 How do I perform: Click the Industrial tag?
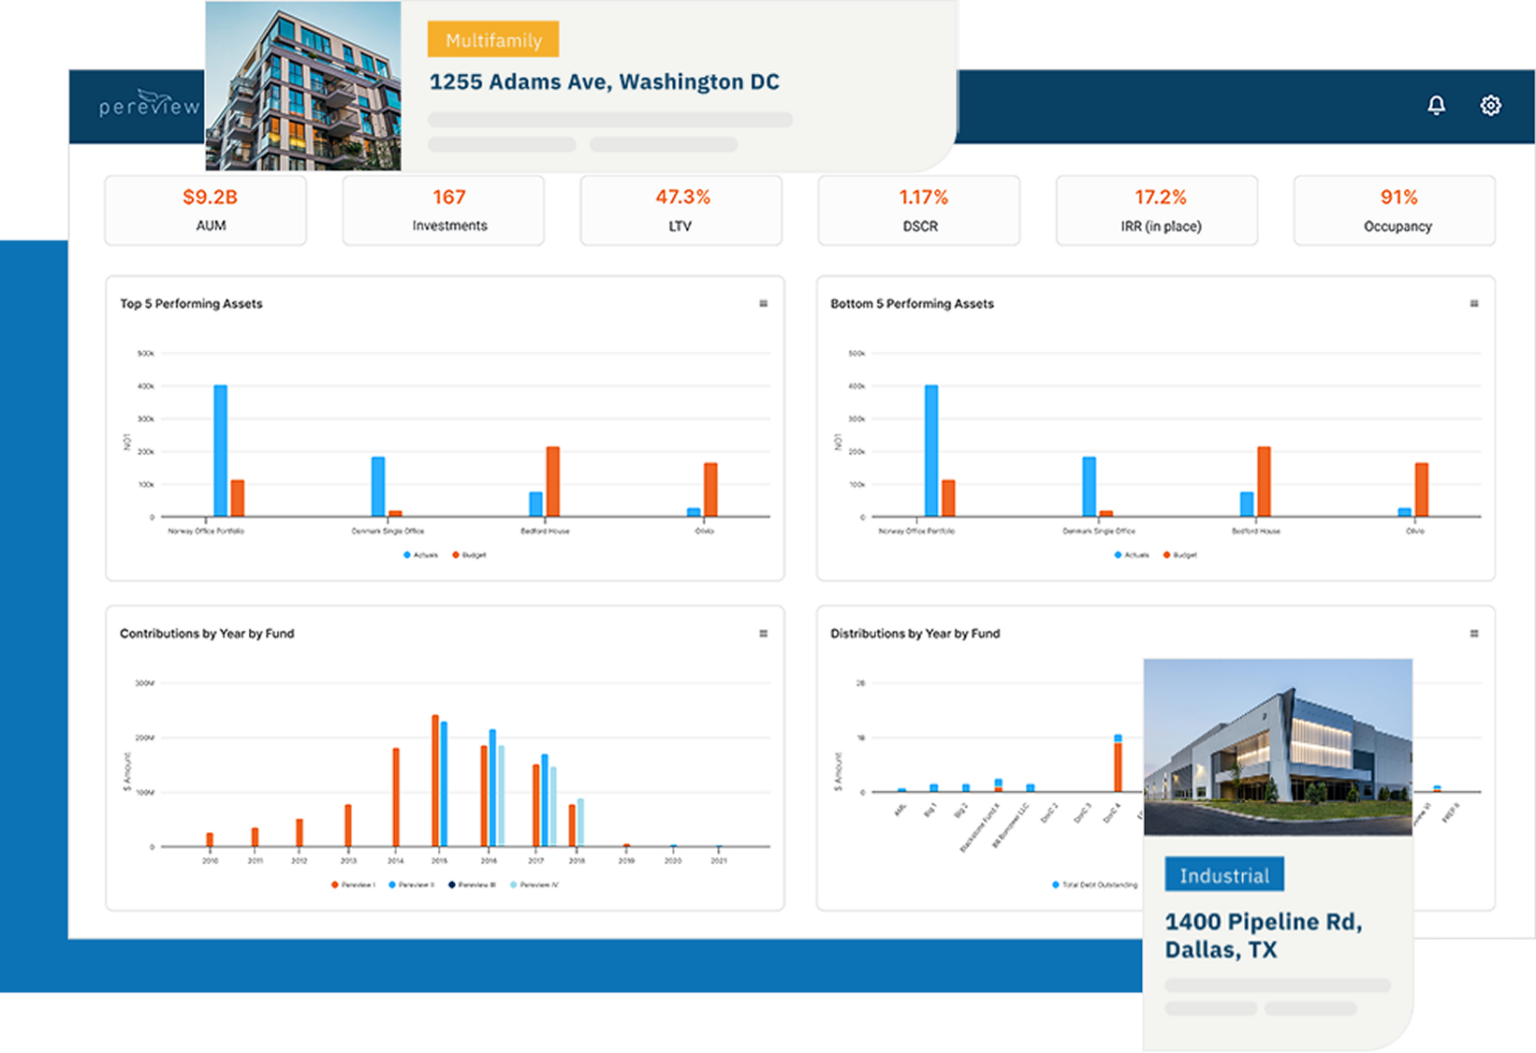click(x=1224, y=875)
